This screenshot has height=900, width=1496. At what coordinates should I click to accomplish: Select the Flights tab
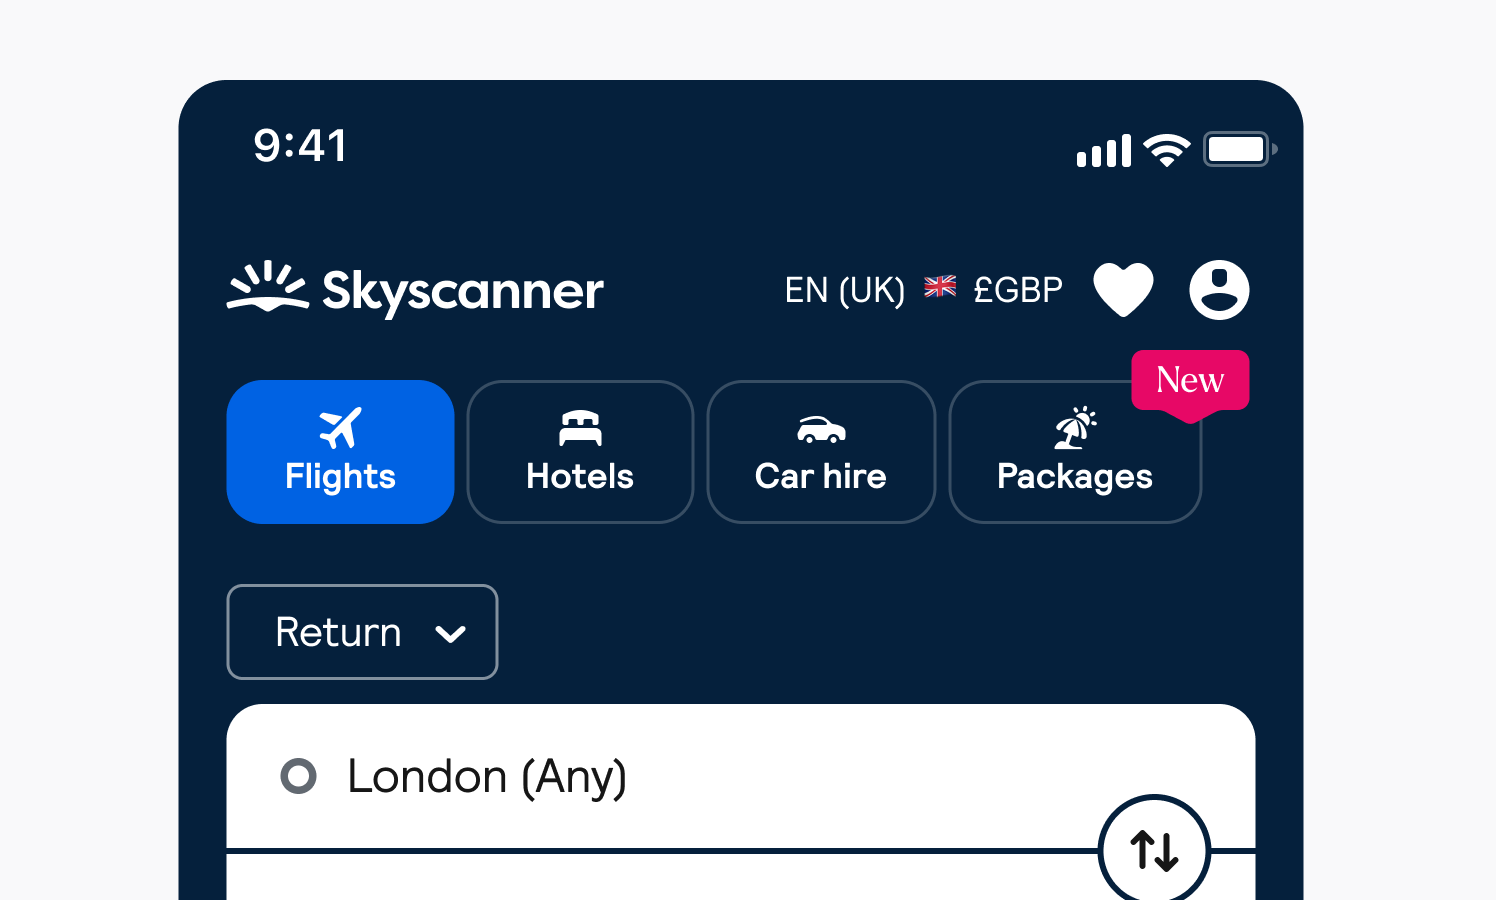tap(340, 452)
